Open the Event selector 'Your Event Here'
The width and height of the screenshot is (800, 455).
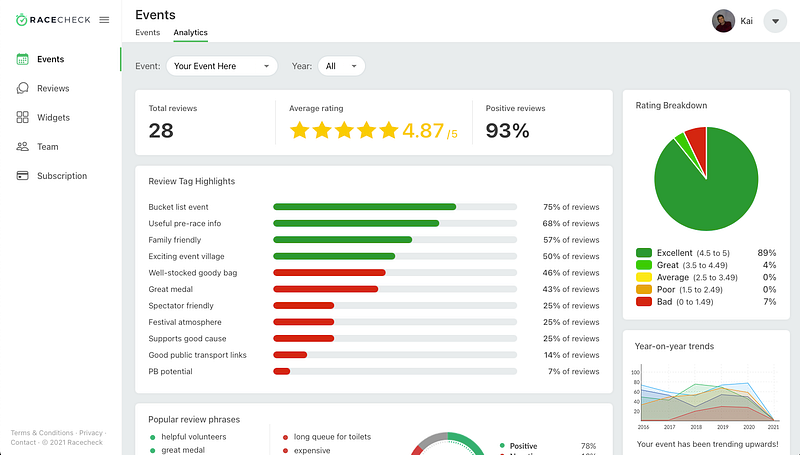click(222, 66)
